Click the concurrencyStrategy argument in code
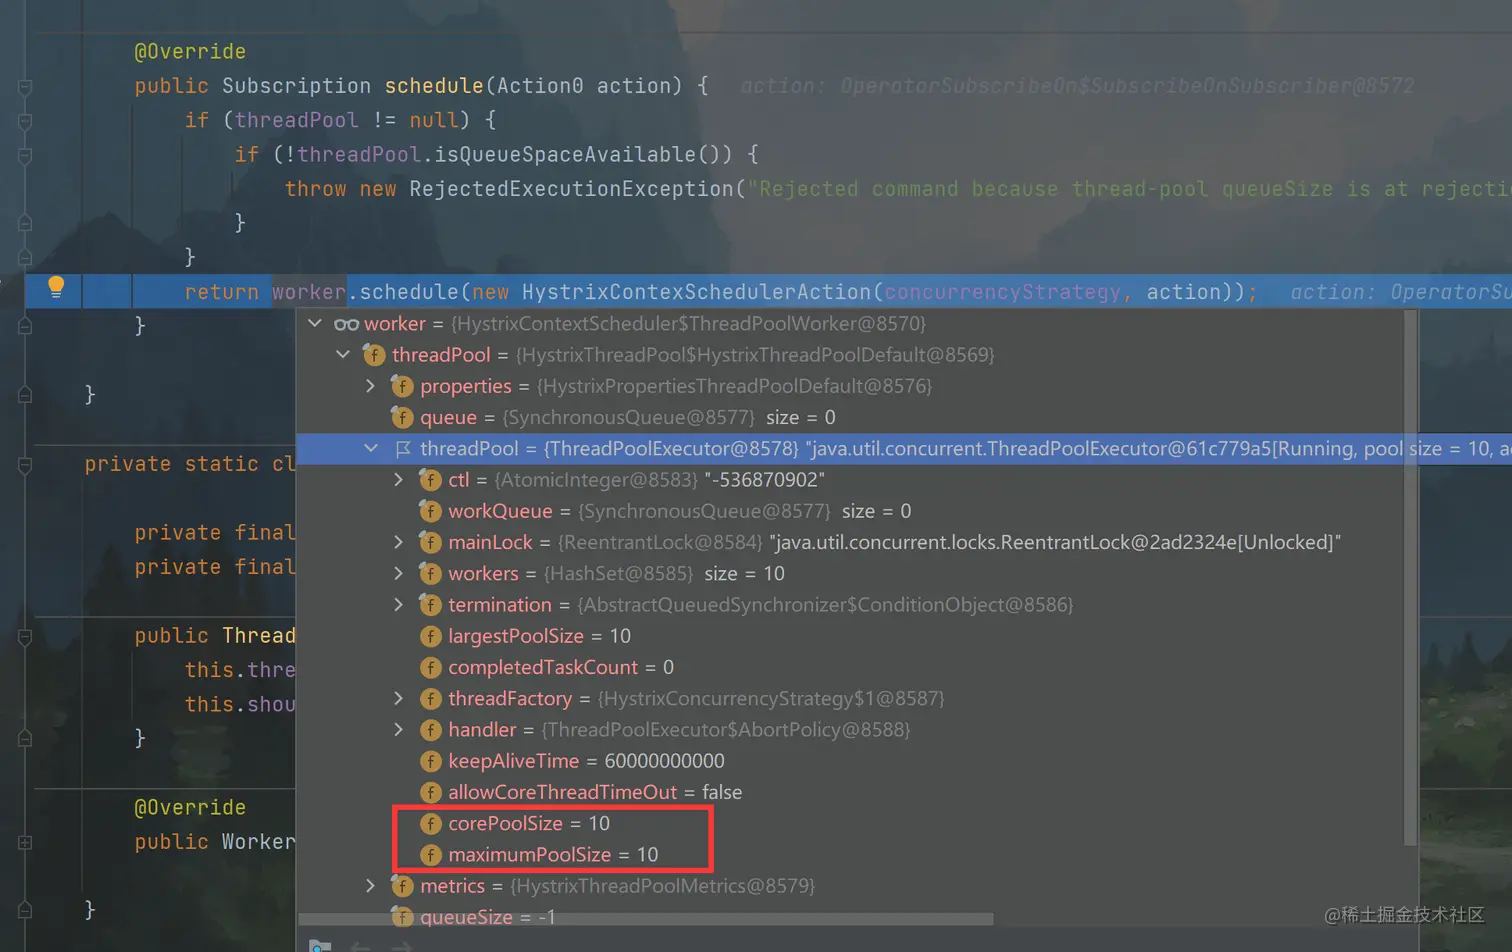 [x=1002, y=292]
